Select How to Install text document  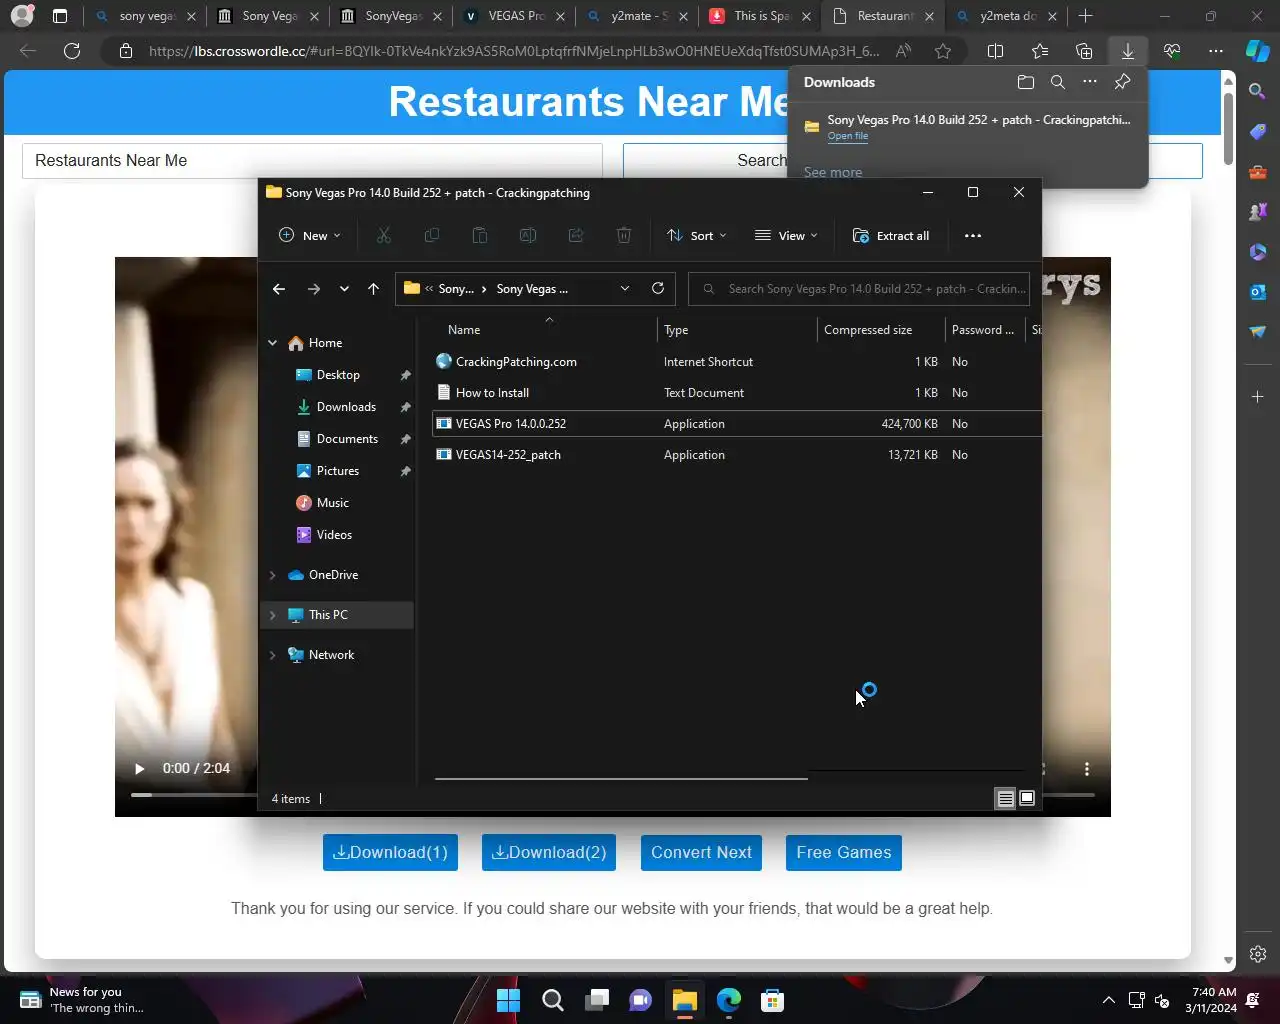pos(492,393)
